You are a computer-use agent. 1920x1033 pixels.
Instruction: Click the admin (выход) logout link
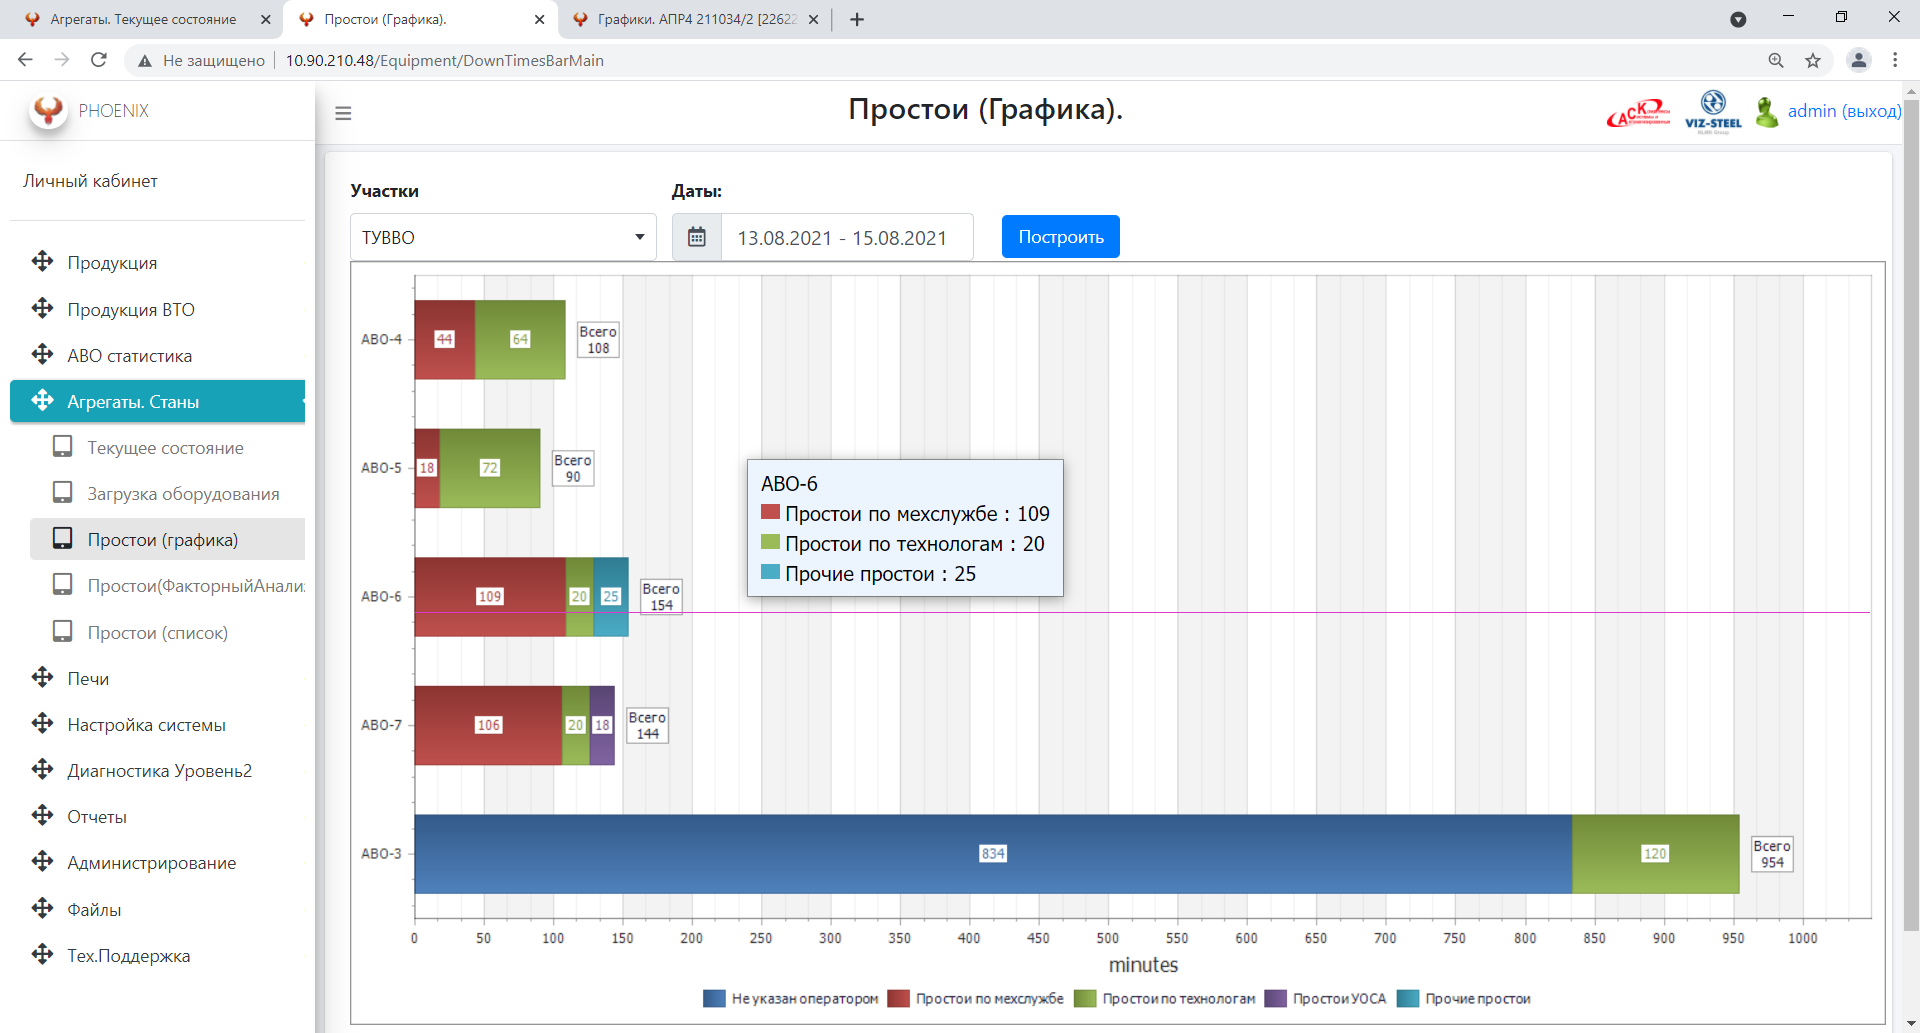coord(1844,111)
